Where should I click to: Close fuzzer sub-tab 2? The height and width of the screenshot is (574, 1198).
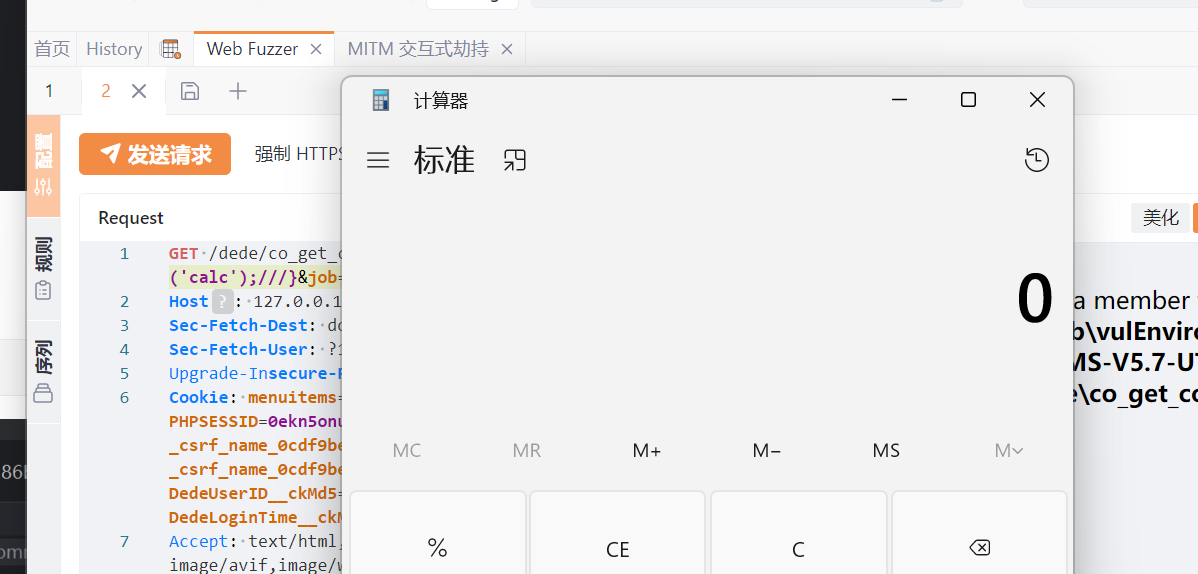[138, 91]
